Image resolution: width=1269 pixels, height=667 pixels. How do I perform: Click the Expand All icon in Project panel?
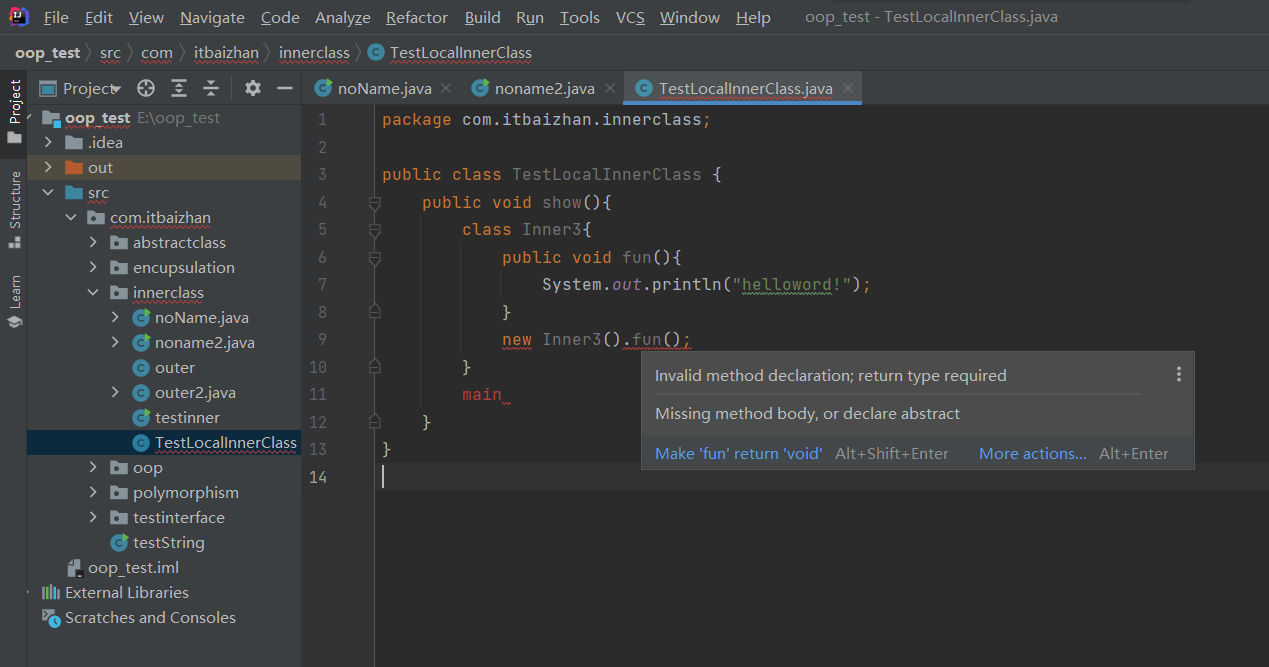pos(179,88)
